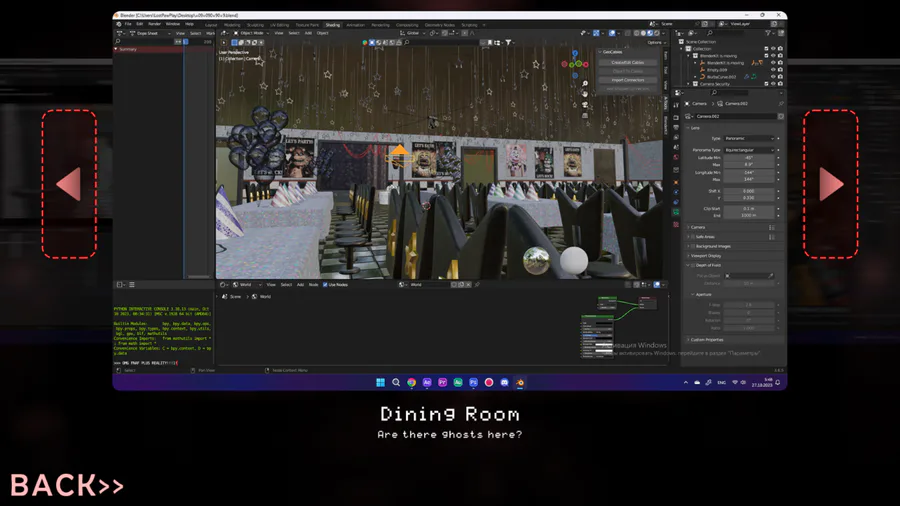The image size is (900, 506).
Task: Toggle viewport overlays icon
Action: coord(612,33)
